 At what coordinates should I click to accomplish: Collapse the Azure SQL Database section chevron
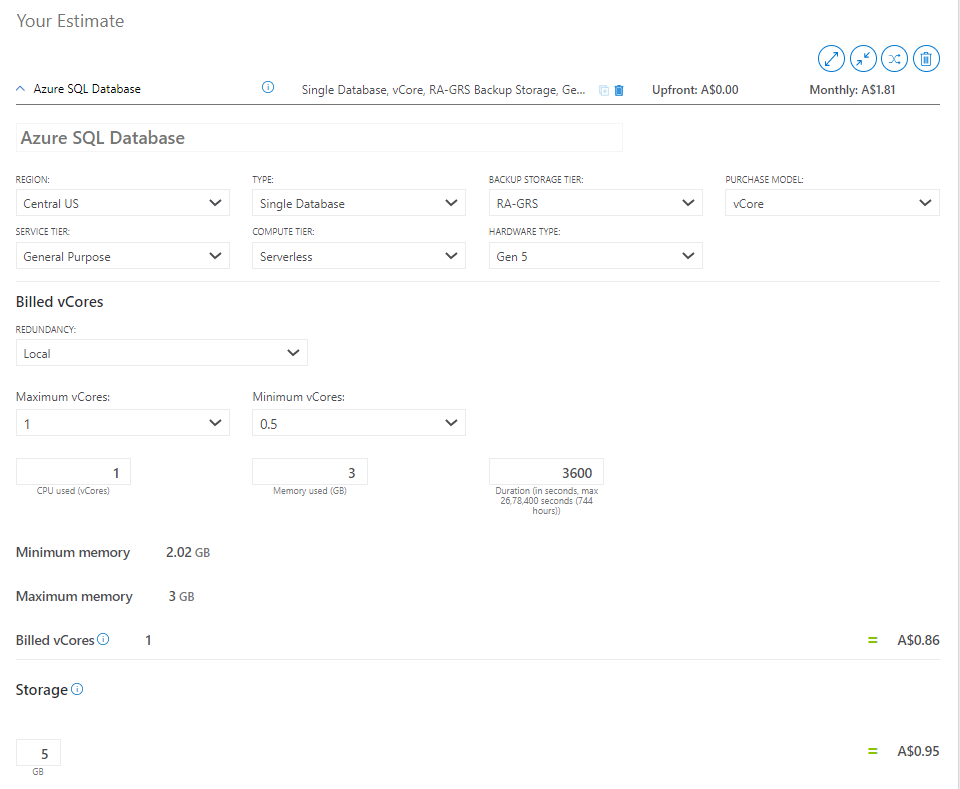coord(20,89)
